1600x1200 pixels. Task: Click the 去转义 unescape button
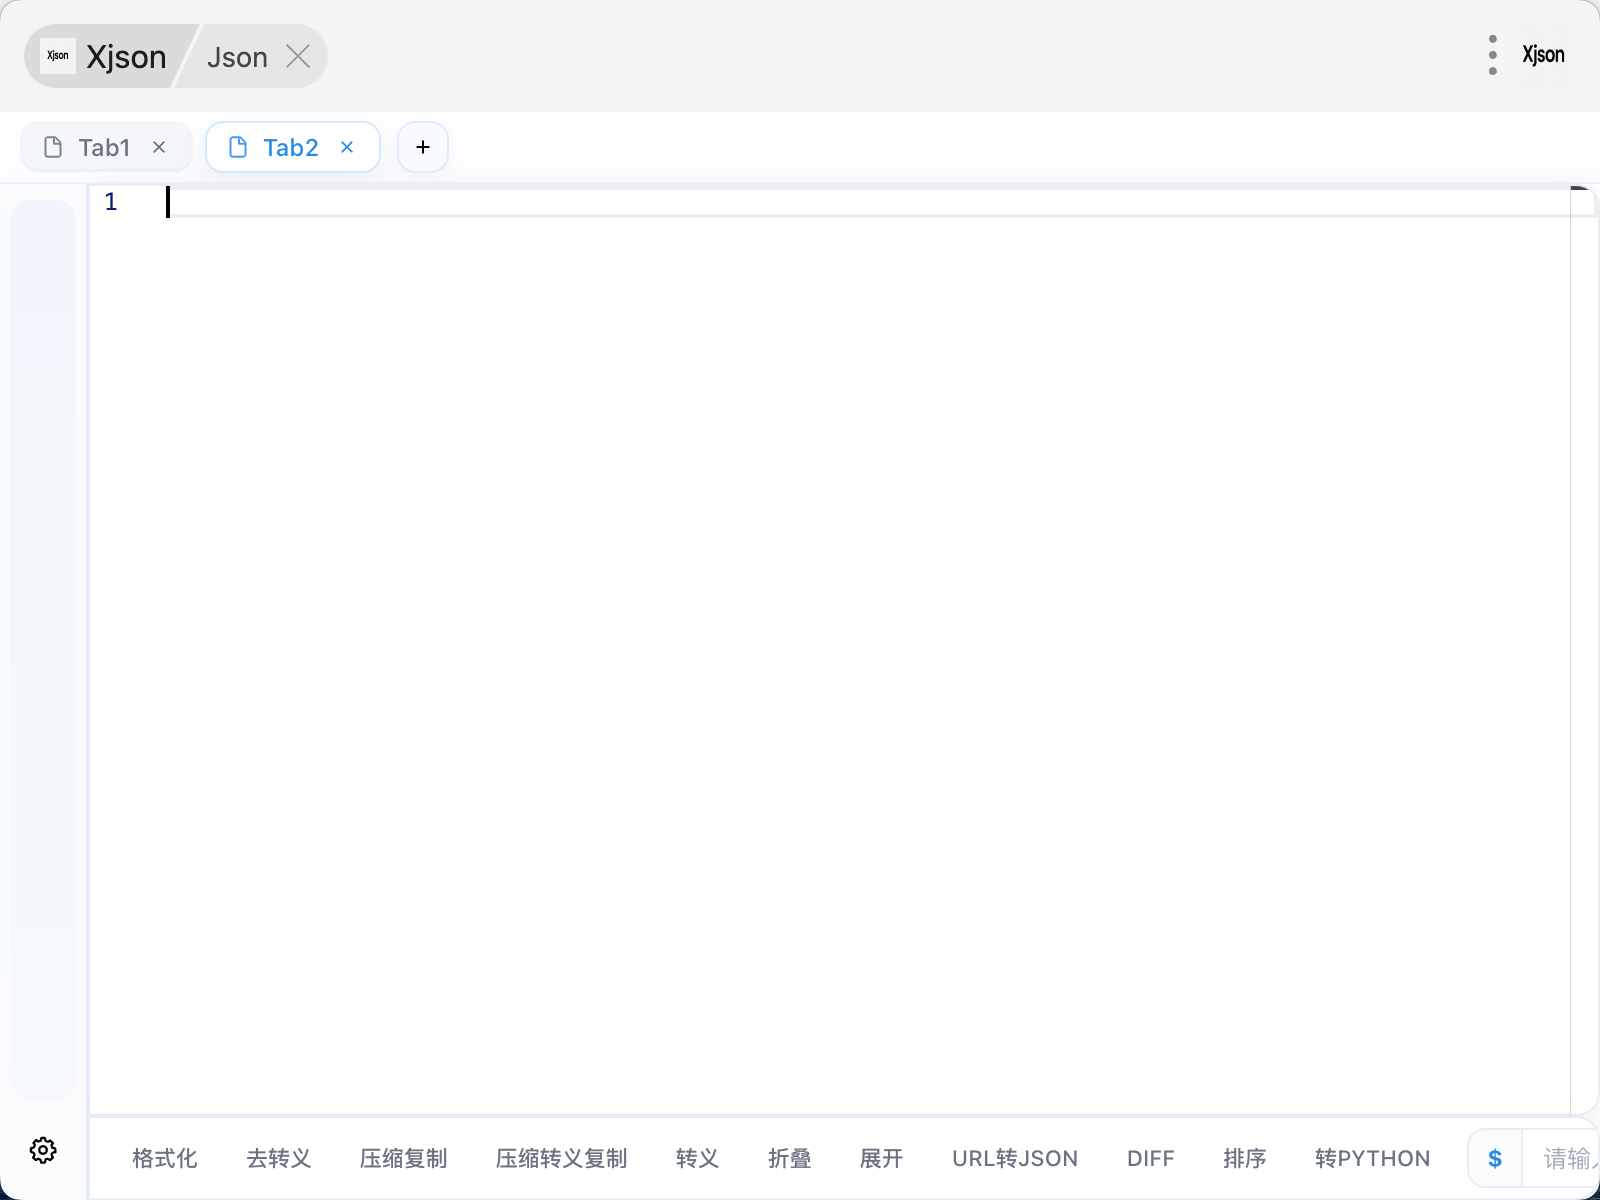click(x=279, y=1158)
